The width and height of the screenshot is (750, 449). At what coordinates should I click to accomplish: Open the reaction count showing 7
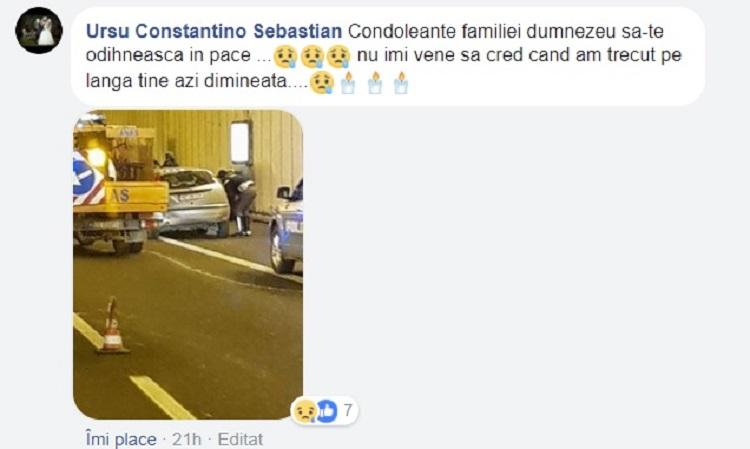pyautogui.click(x=348, y=410)
